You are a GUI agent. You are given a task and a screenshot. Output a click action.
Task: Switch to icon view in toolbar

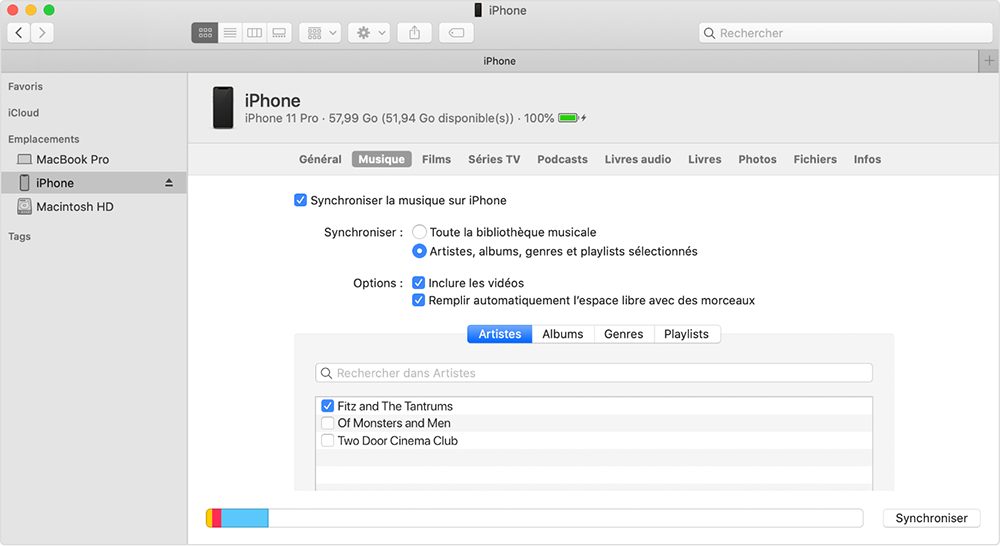click(x=205, y=33)
